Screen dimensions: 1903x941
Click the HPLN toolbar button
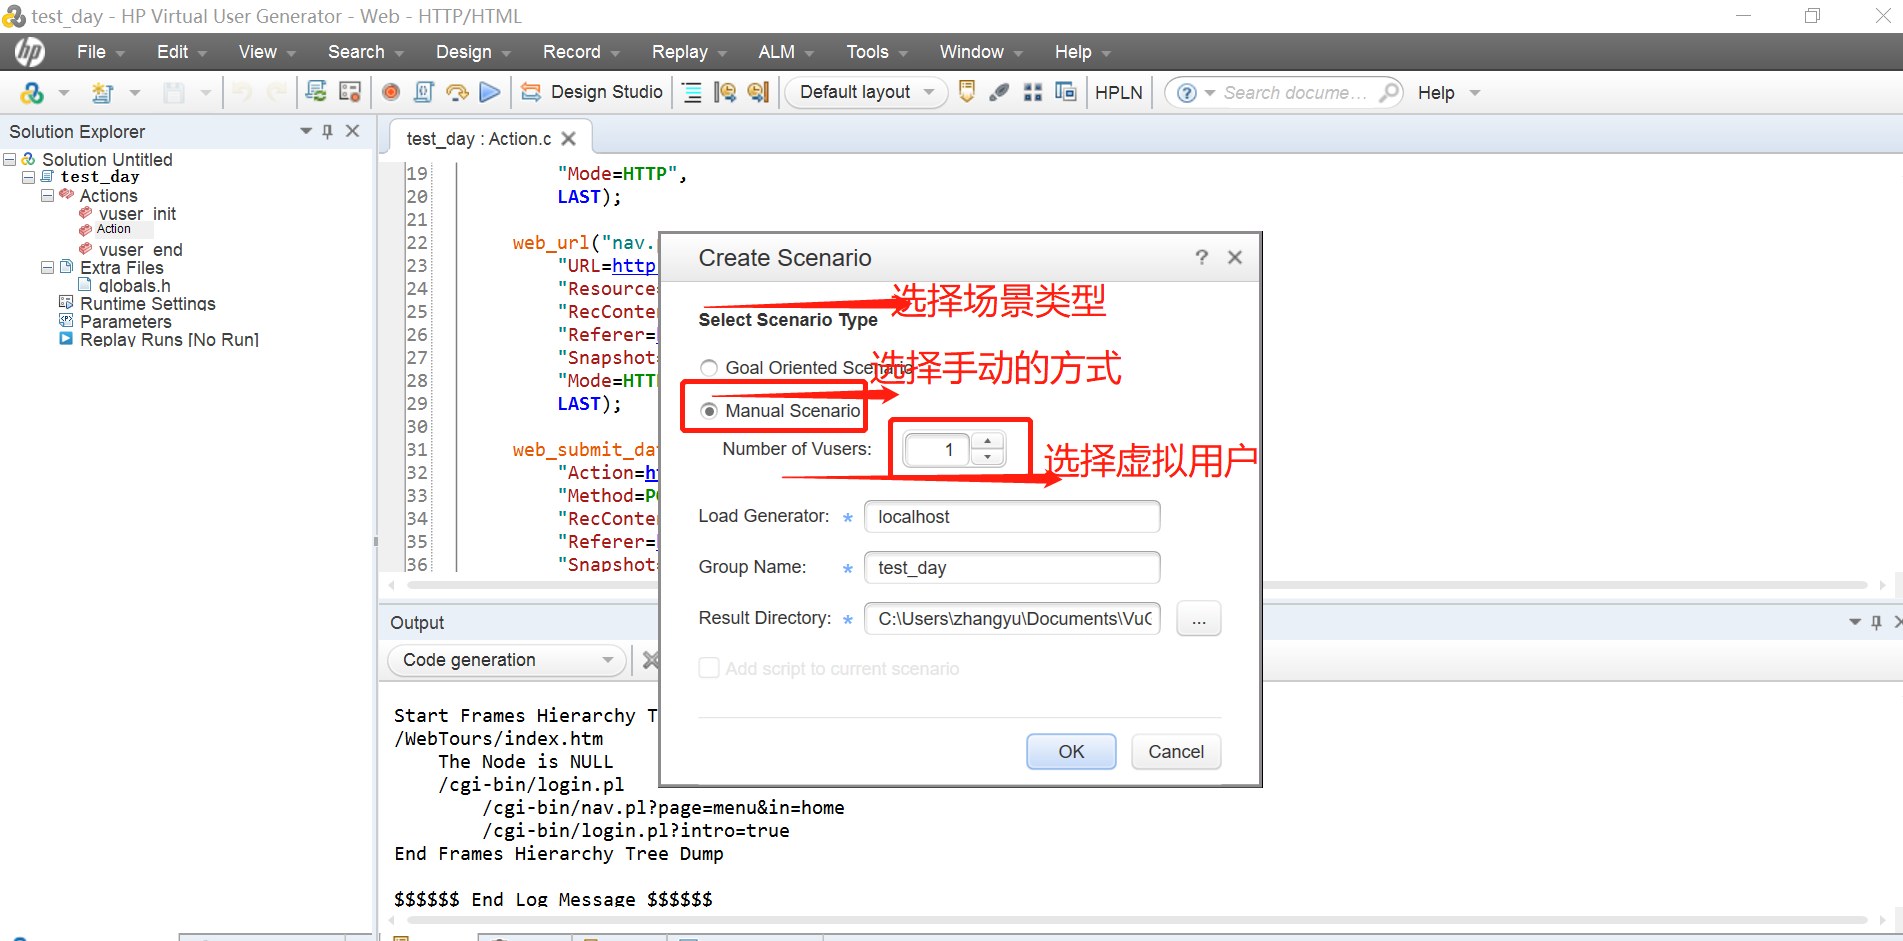[x=1118, y=92]
